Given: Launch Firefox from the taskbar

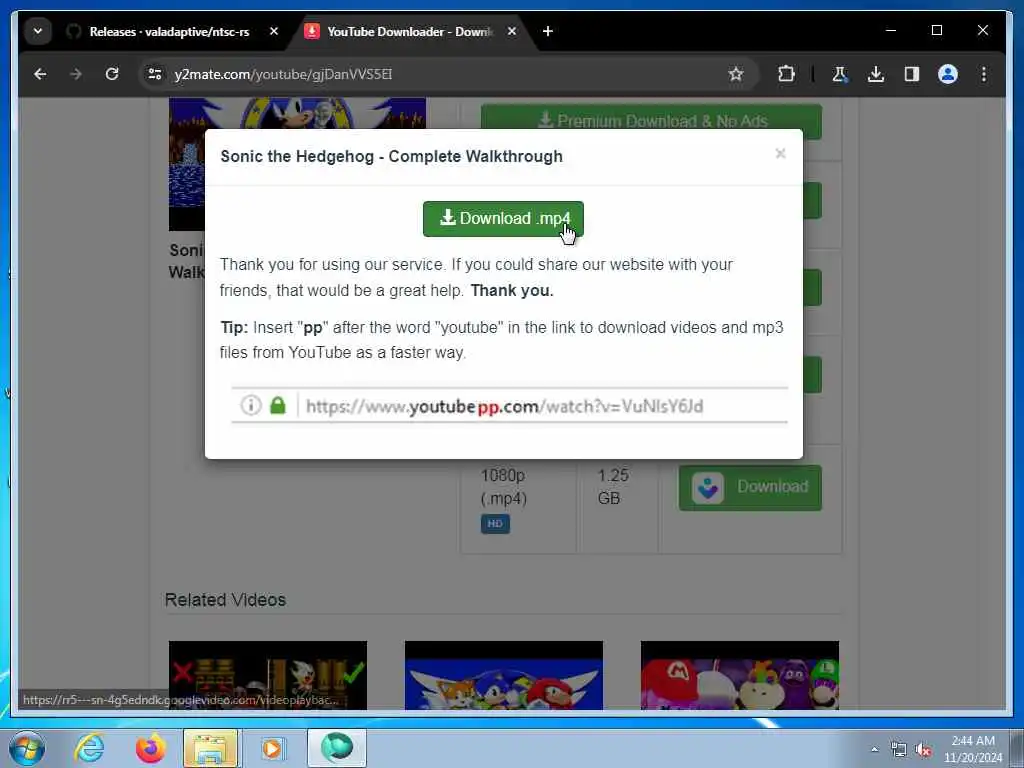Looking at the screenshot, I should click(x=150, y=748).
